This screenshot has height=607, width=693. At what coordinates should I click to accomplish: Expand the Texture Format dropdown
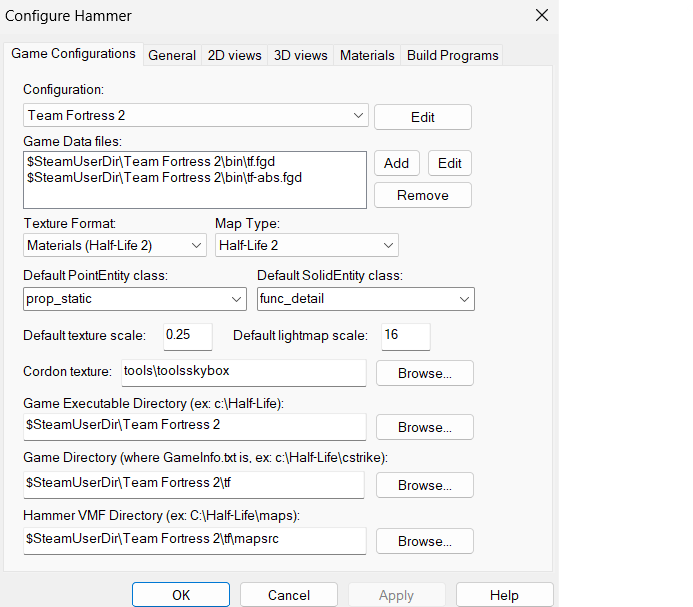[115, 245]
